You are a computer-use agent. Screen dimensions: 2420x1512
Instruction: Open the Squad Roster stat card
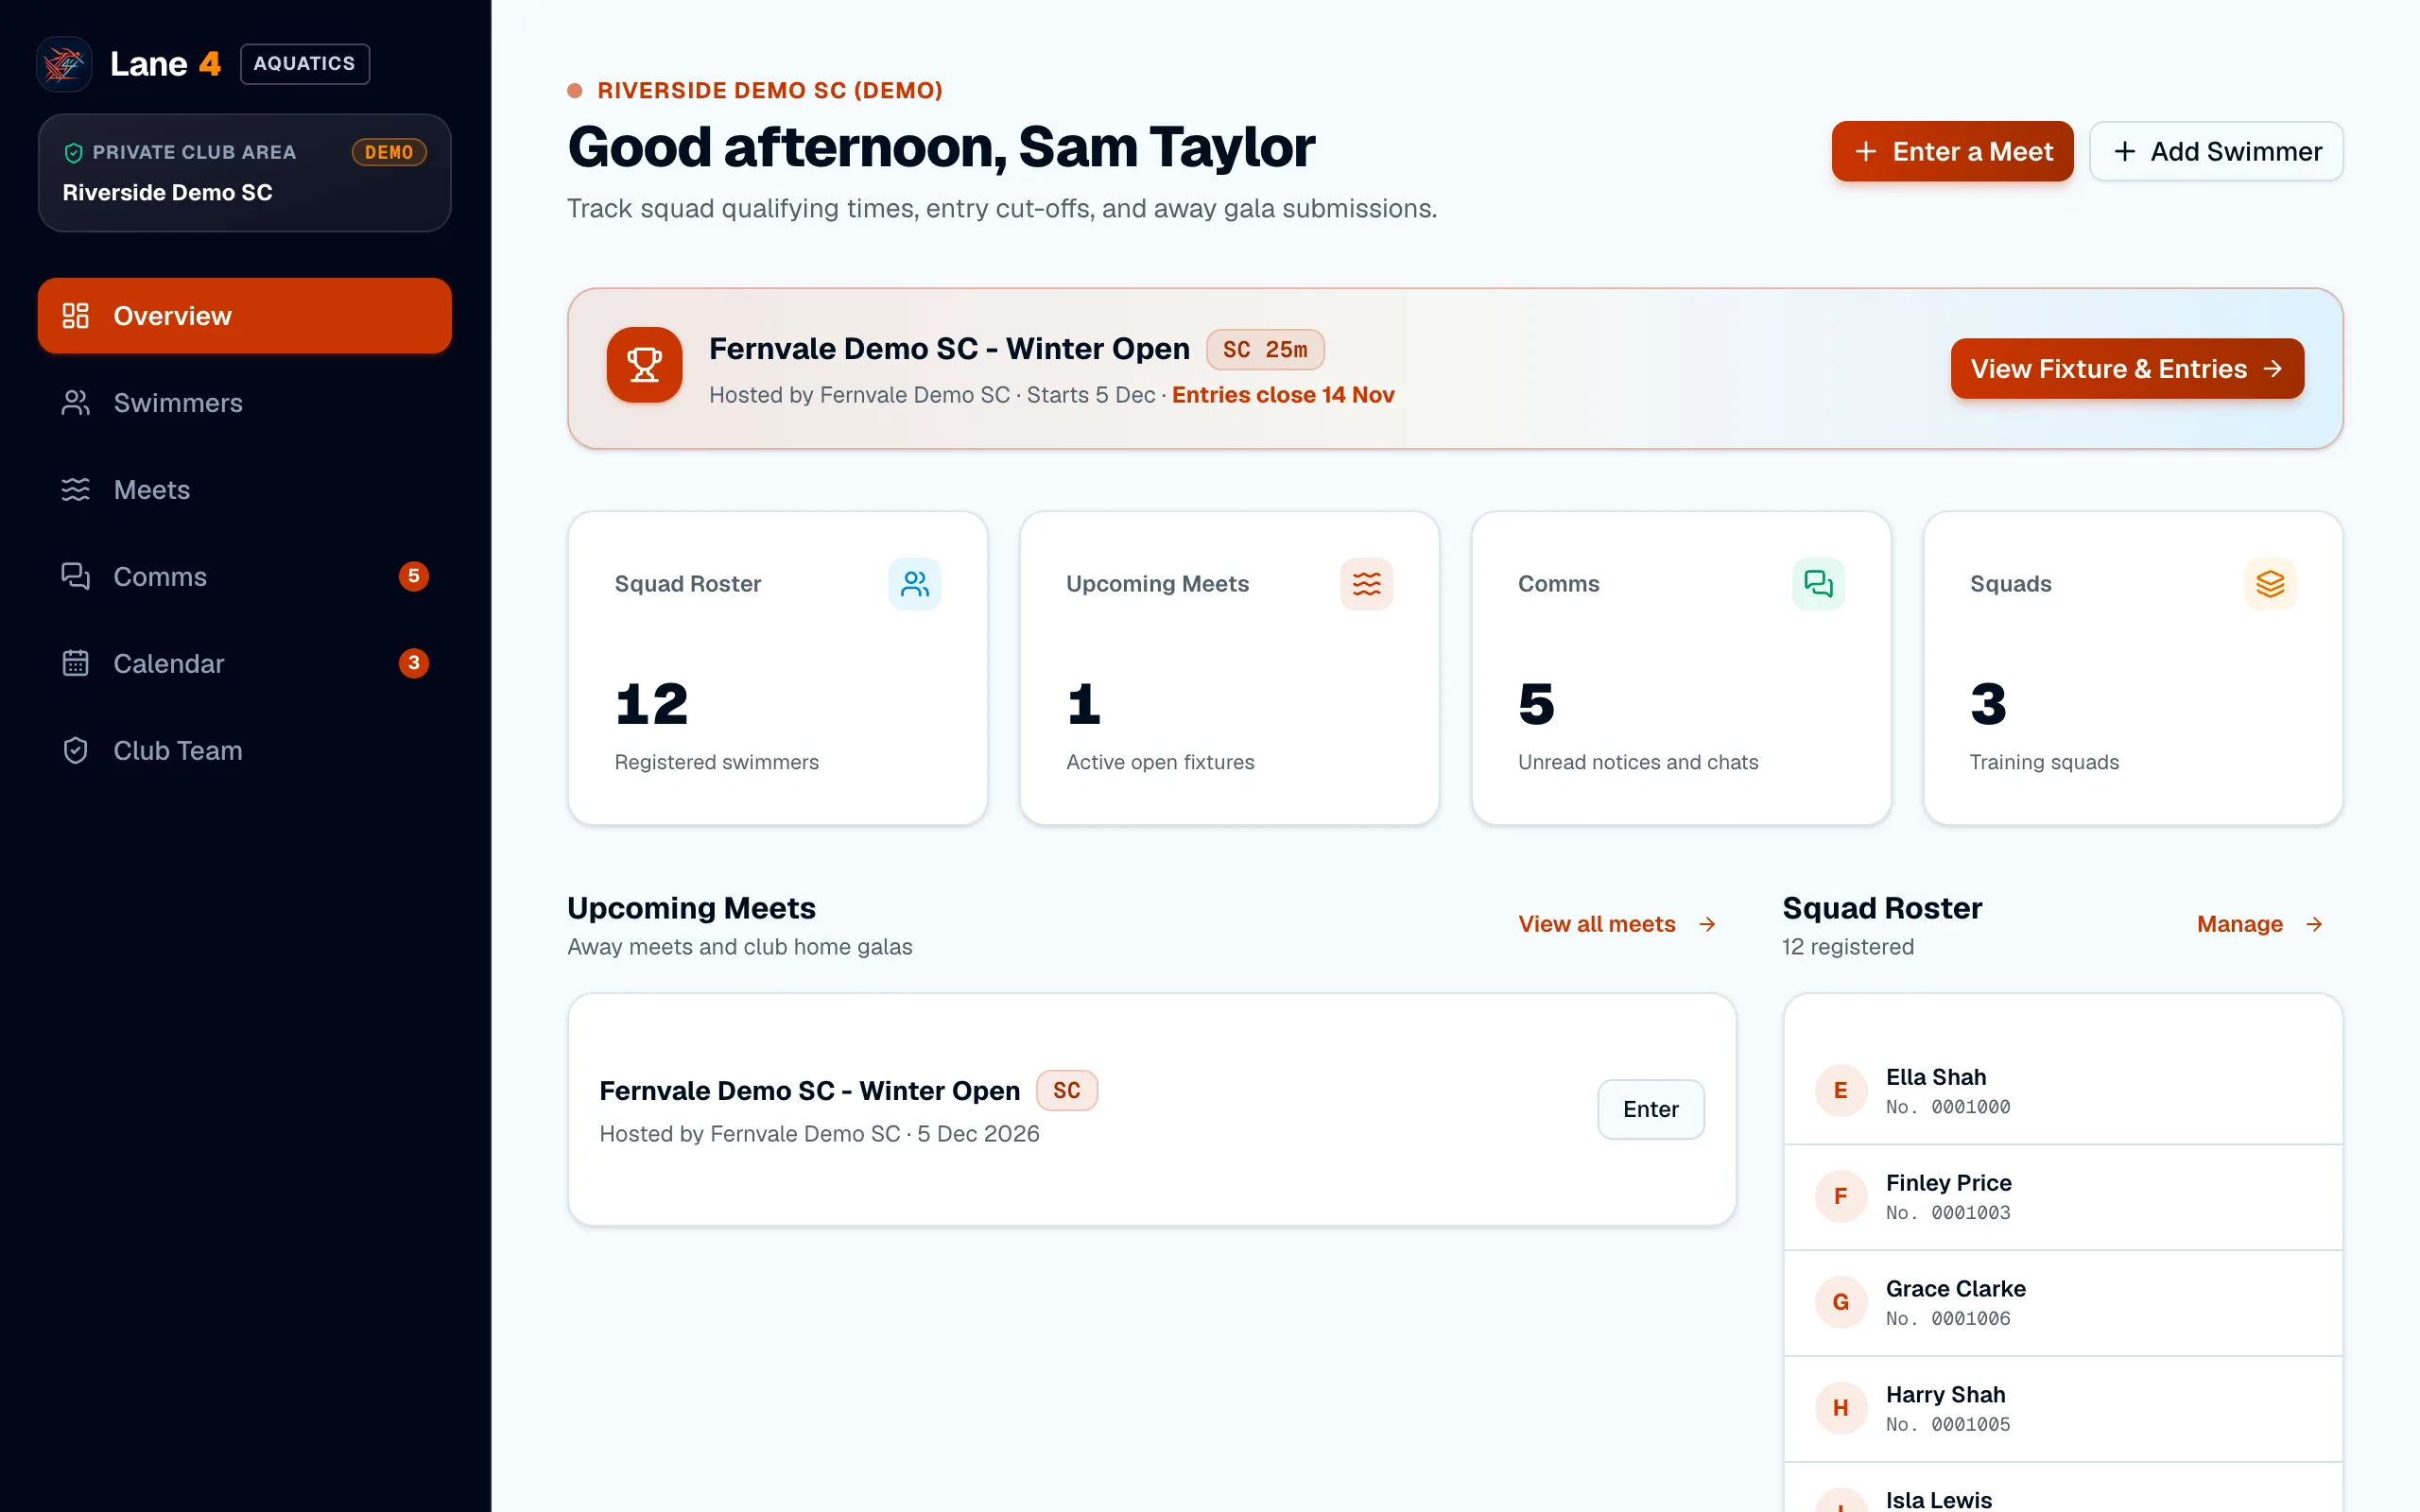[x=778, y=669]
